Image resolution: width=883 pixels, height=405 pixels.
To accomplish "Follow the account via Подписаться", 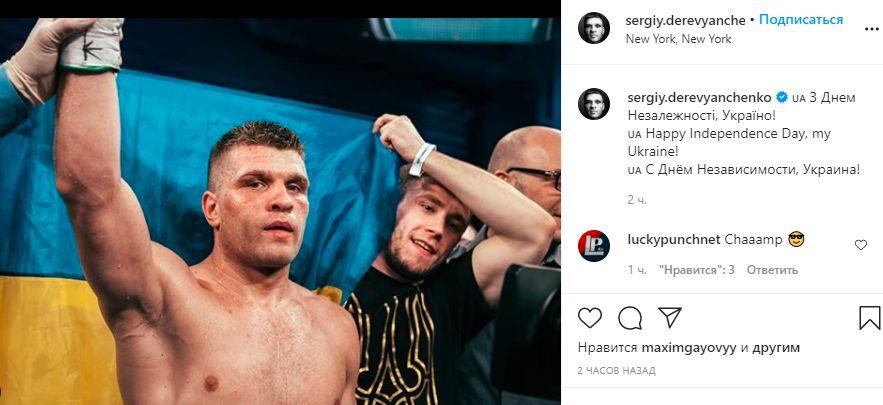I will tap(801, 20).
